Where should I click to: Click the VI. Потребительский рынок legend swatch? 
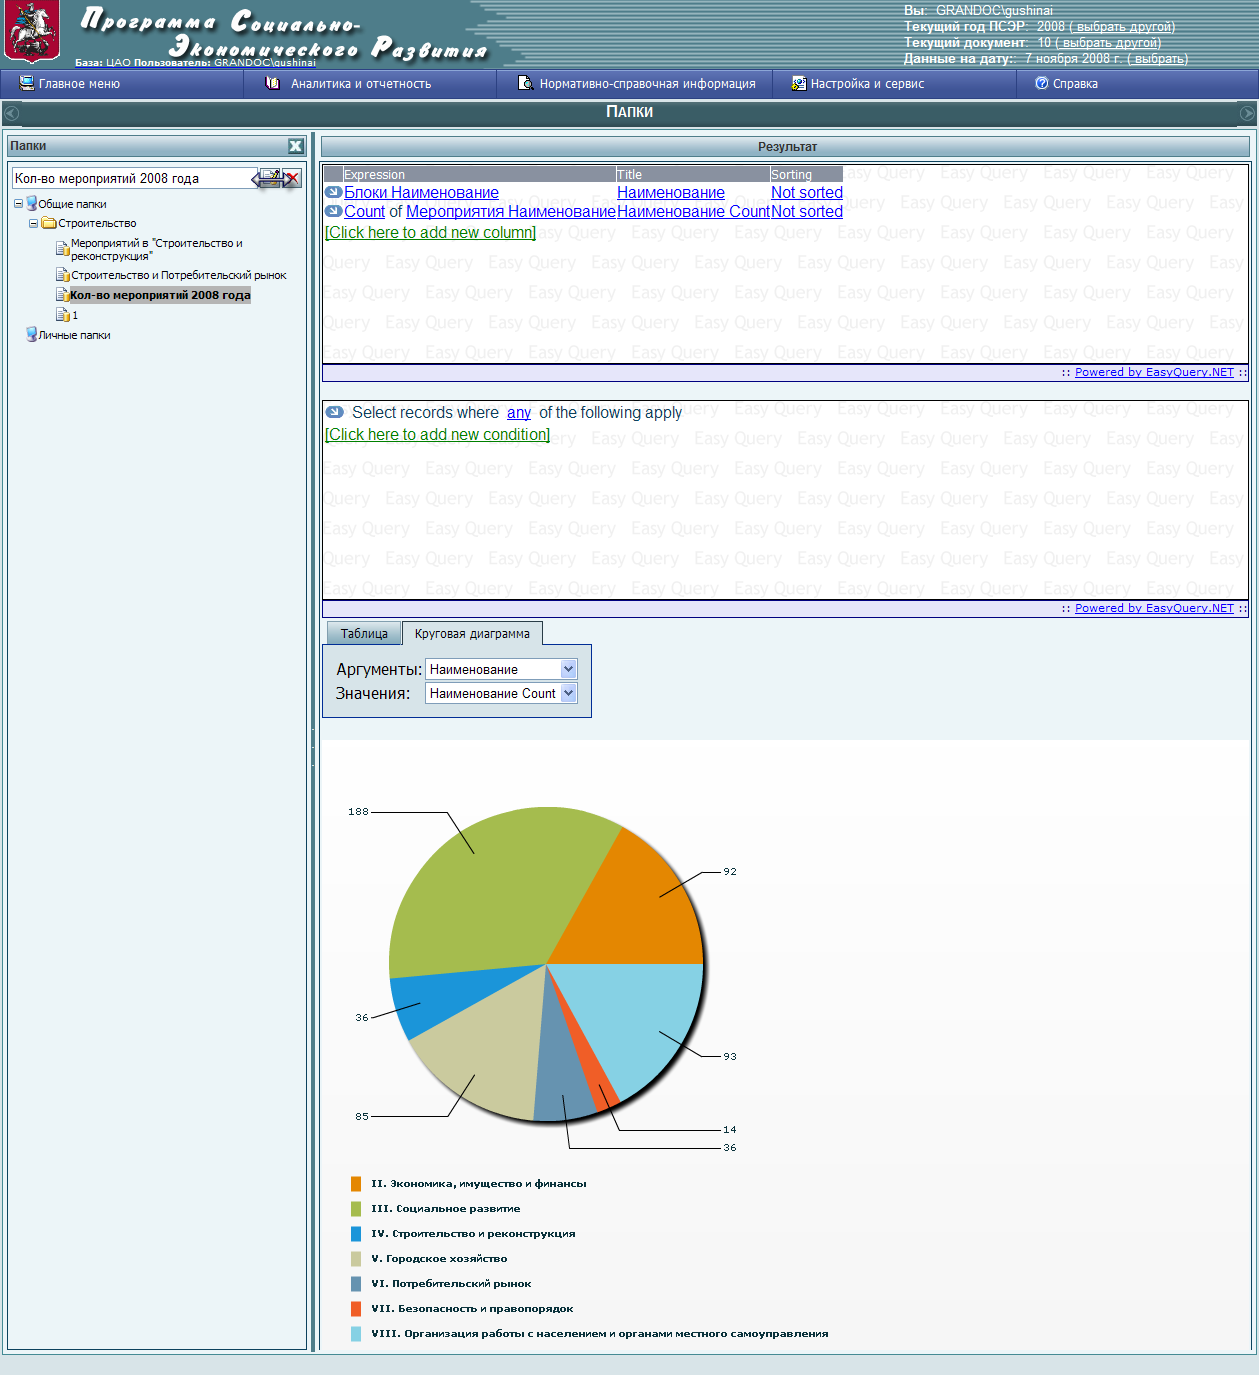click(356, 1284)
